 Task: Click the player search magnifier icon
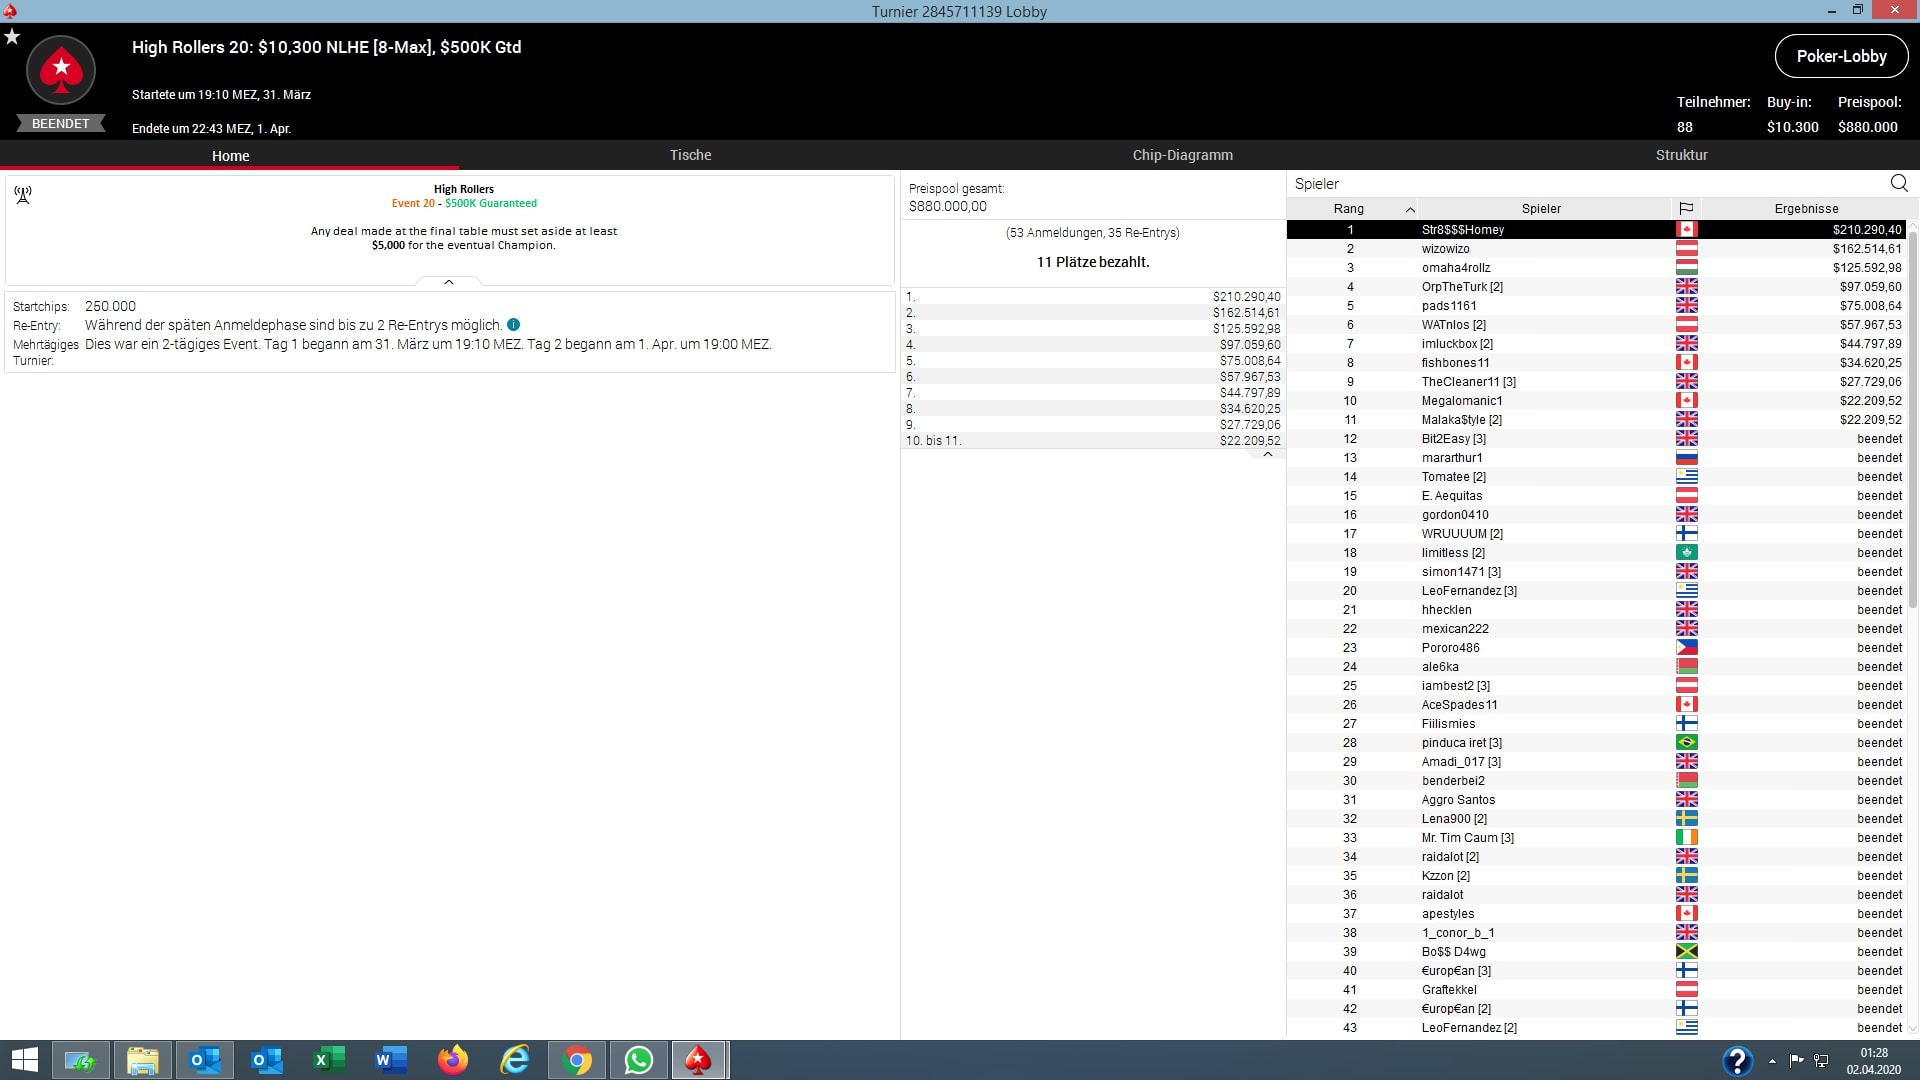click(x=1899, y=183)
